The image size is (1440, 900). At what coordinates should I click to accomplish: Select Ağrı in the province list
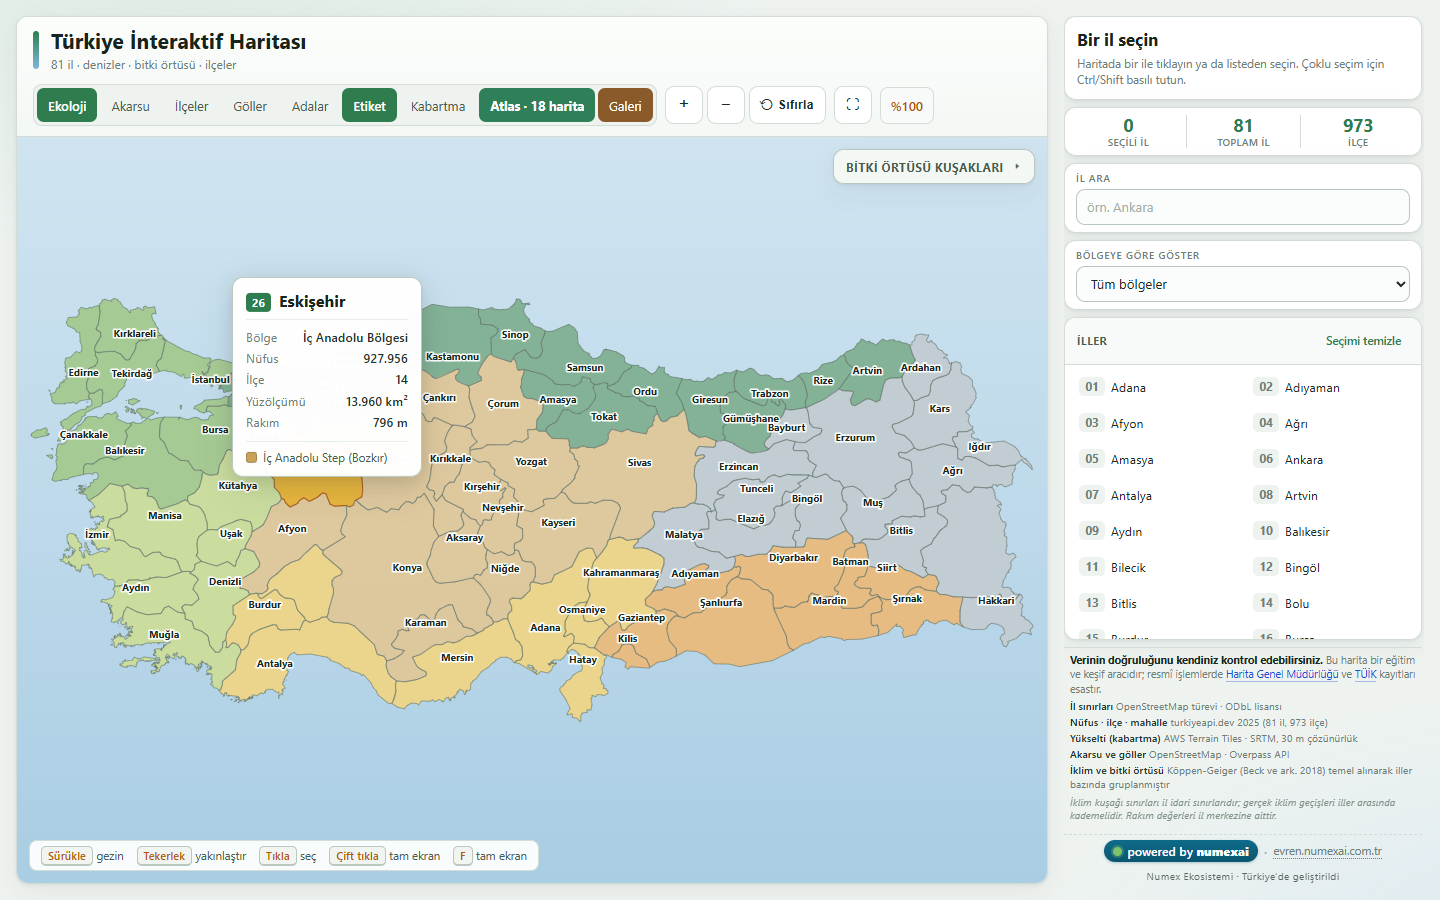[x=1331, y=423]
